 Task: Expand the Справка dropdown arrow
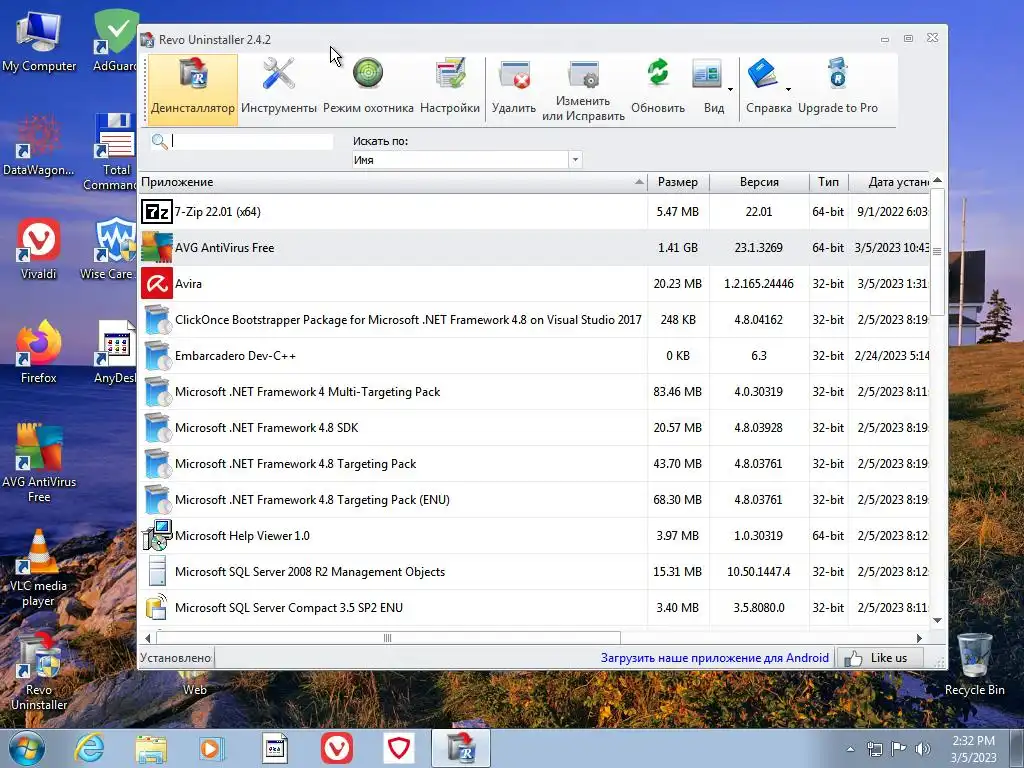[788, 89]
